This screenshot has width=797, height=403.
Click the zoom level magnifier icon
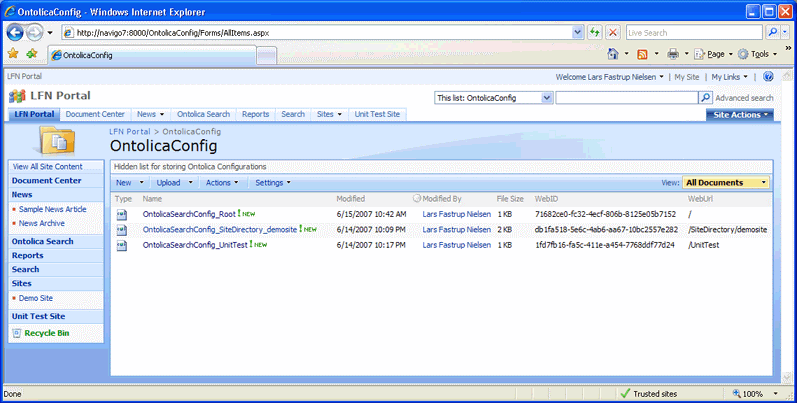click(x=737, y=393)
